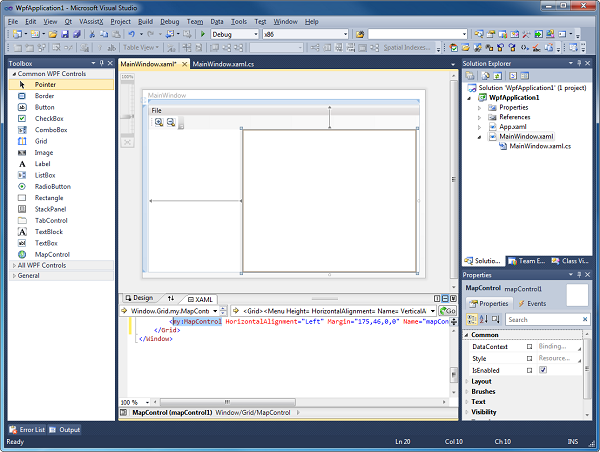Screen dimensions: 600x452
Task: Click the Style property marker square
Action: click(x=528, y=358)
